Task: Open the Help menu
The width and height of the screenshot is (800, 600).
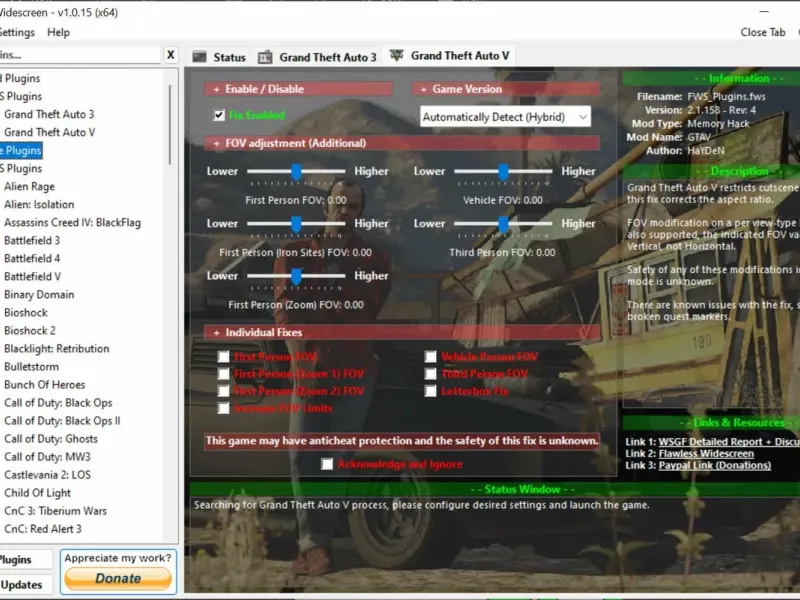Action: coord(59,32)
